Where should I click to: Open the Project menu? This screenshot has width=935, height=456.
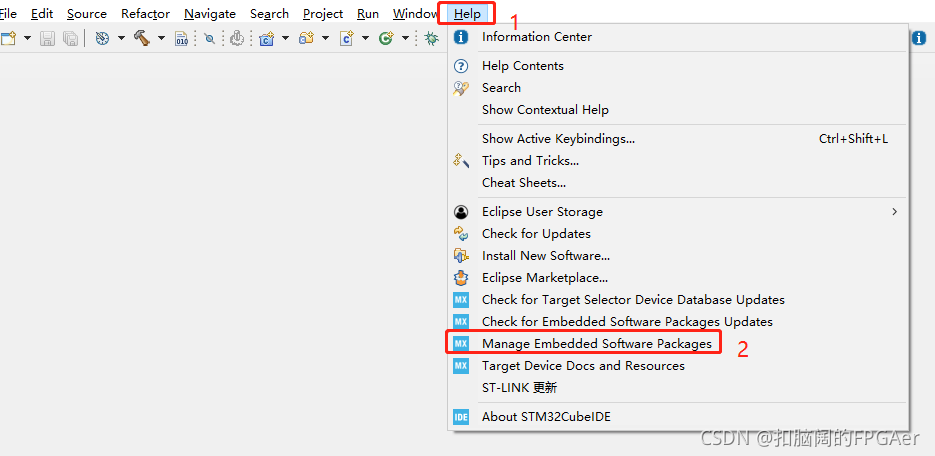point(323,13)
